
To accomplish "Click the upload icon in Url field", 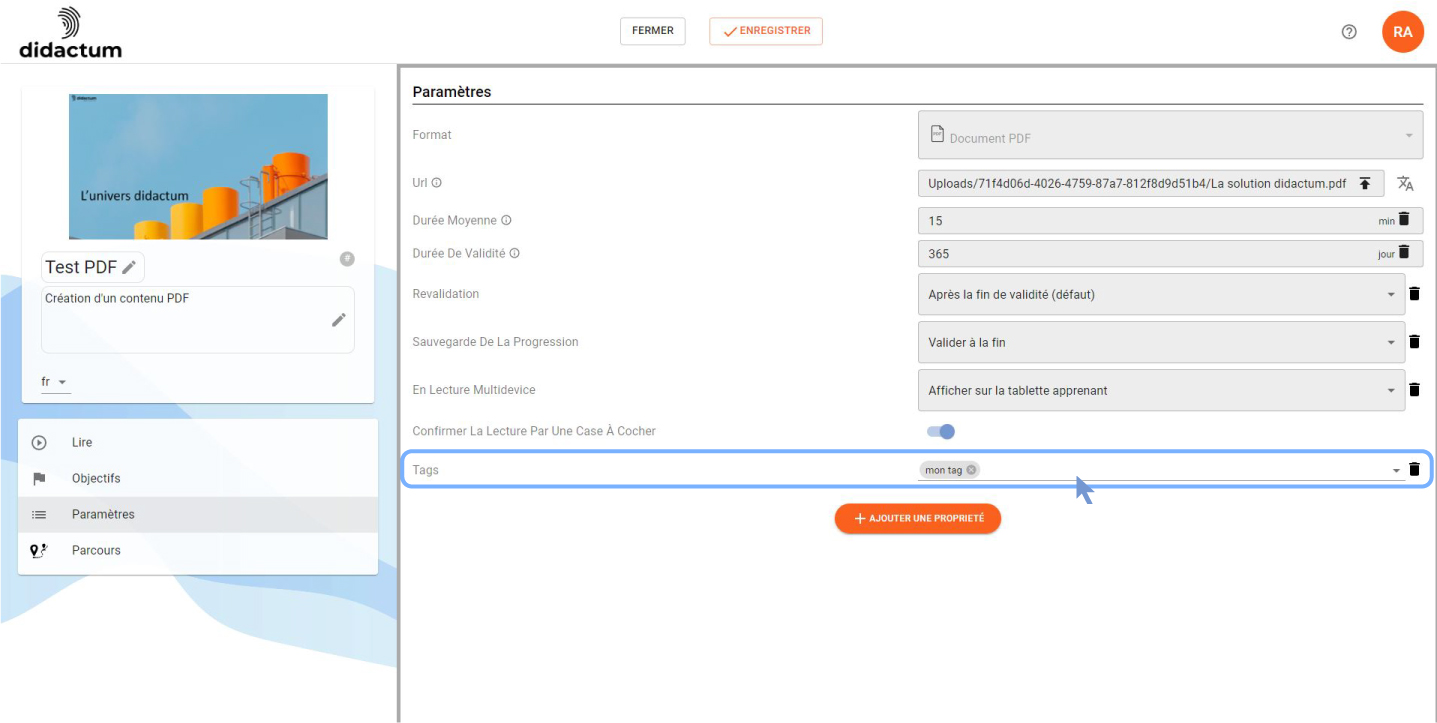I will [x=1365, y=184].
